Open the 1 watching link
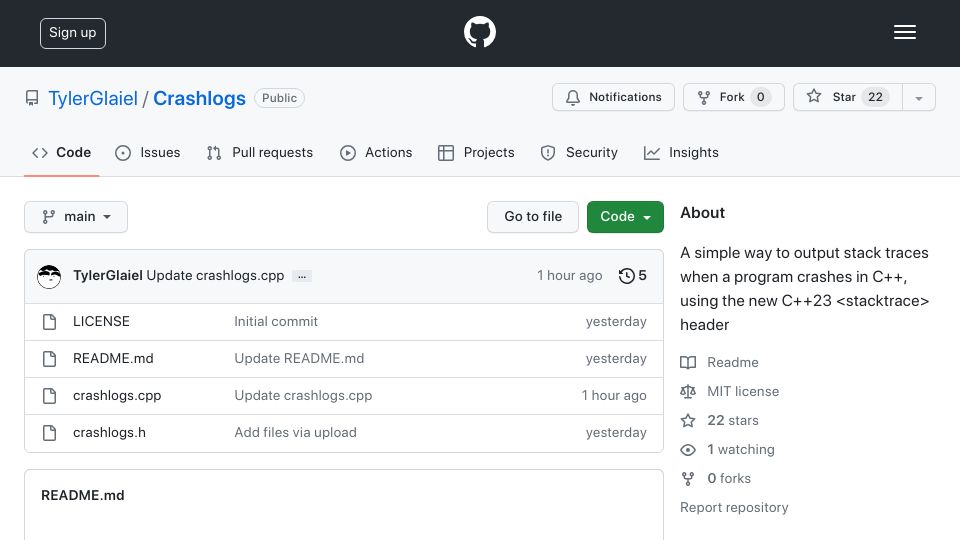The width and height of the screenshot is (960, 540). click(x=741, y=449)
